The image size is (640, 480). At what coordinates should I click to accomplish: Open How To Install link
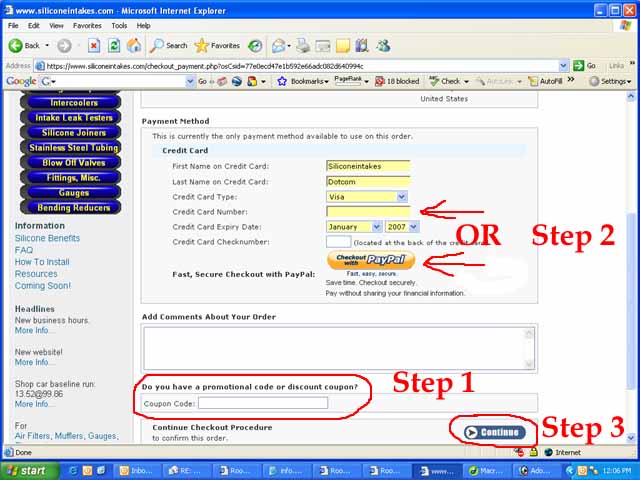[42, 262]
